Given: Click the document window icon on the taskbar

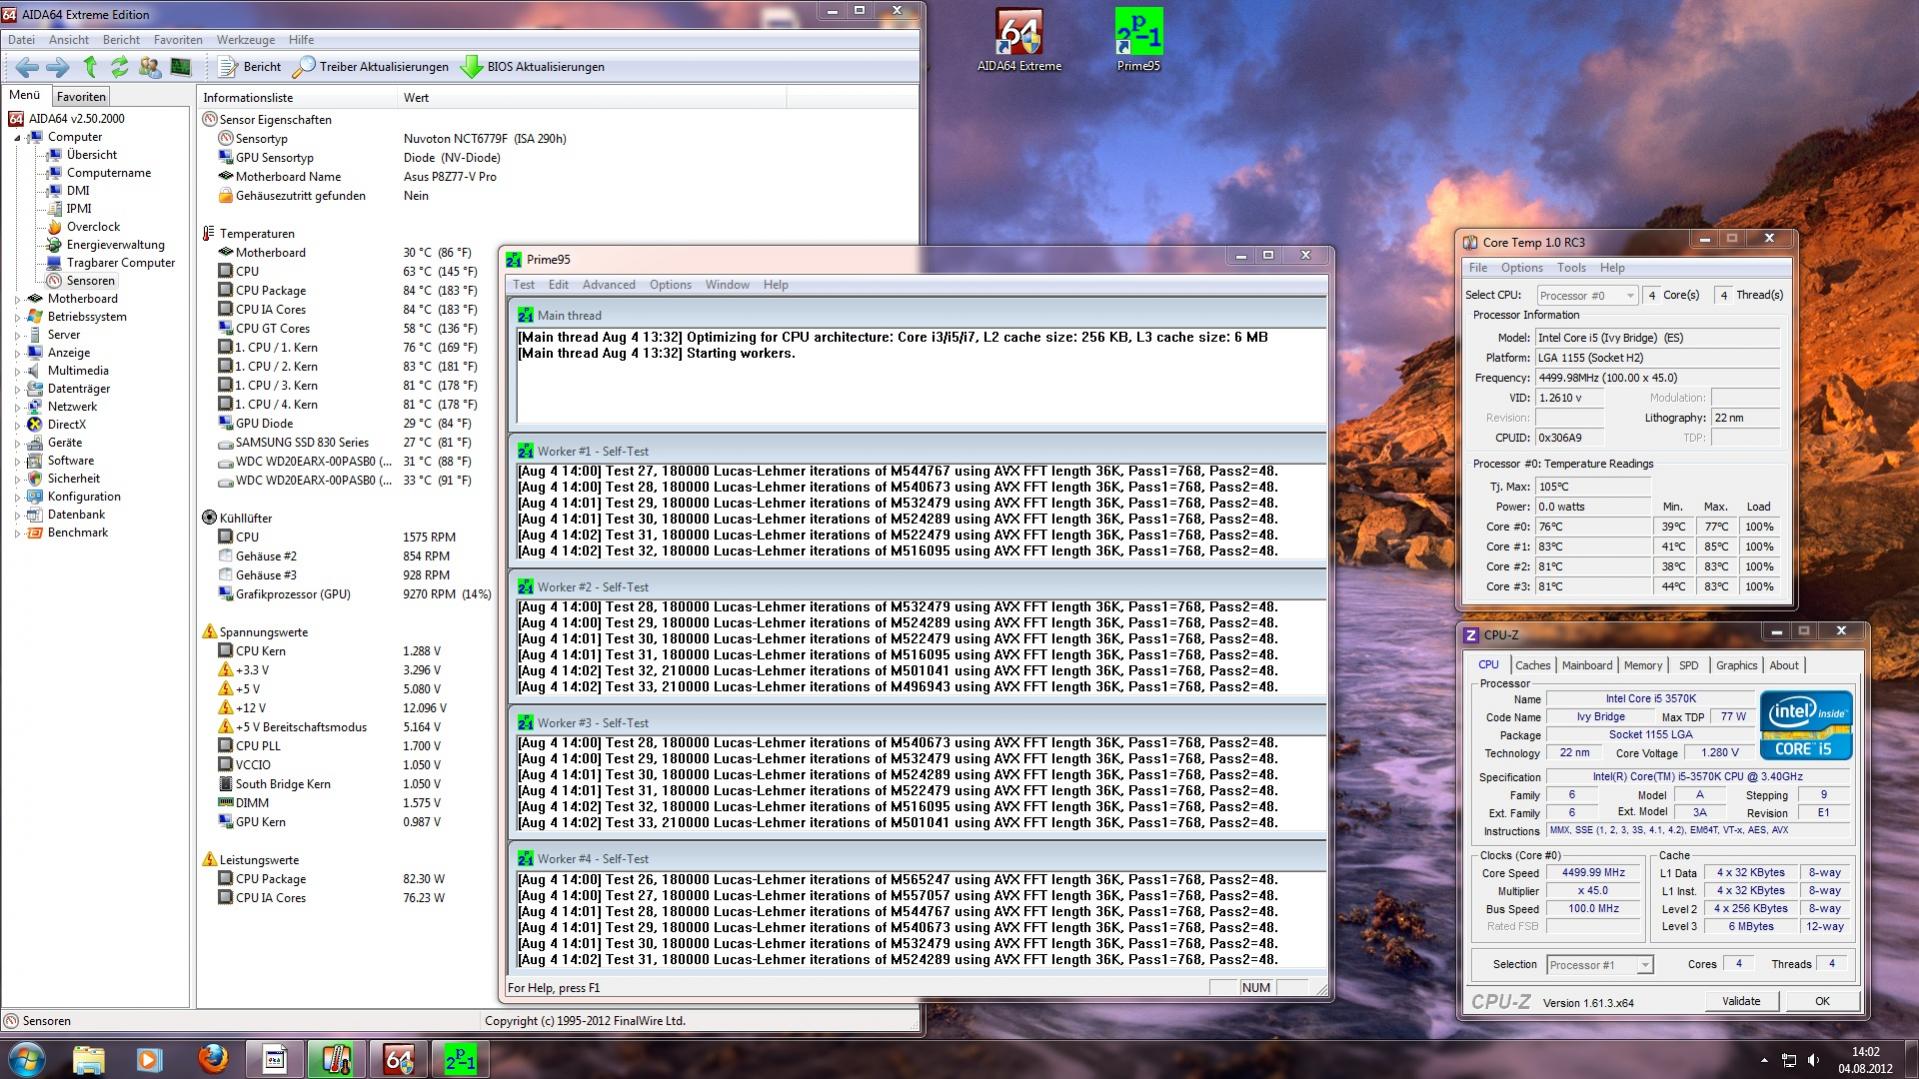Looking at the screenshot, I should [274, 1059].
